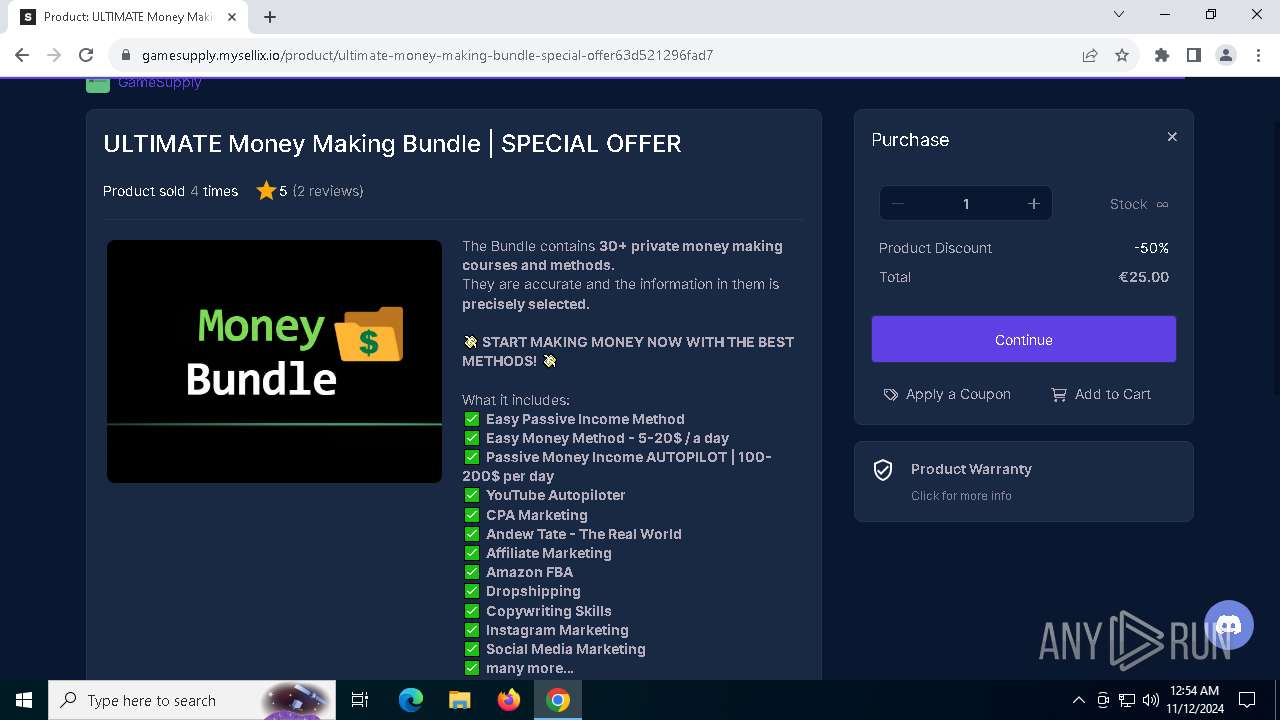Click the Product sold 4 times text
Viewport: 1280px width, 720px height.
[x=171, y=191]
